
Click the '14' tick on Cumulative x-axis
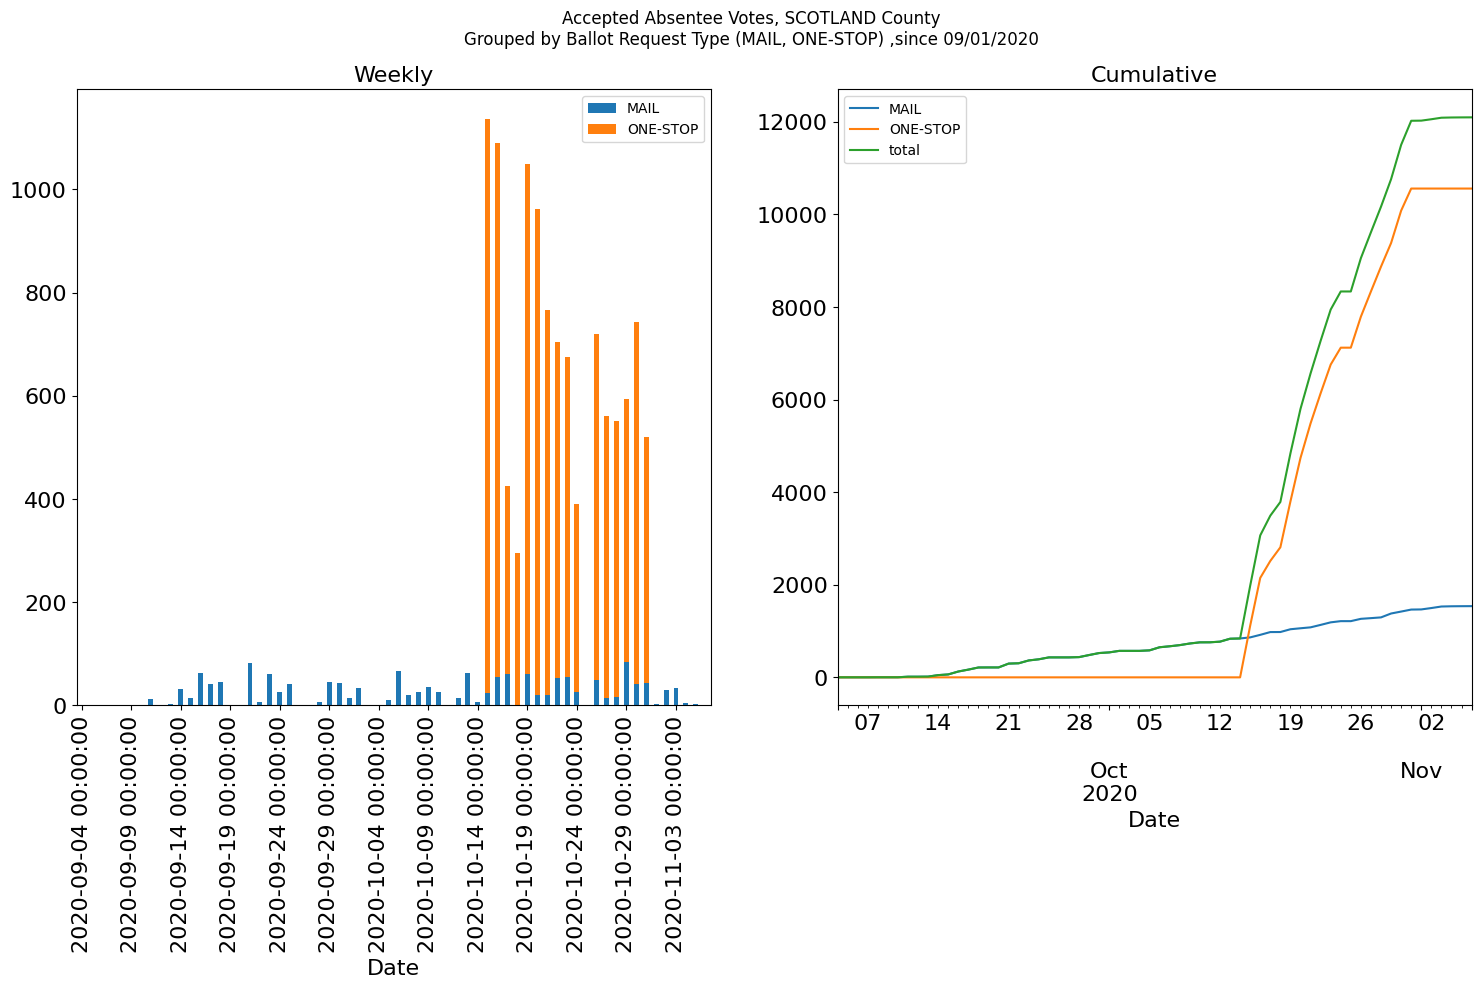937,722
